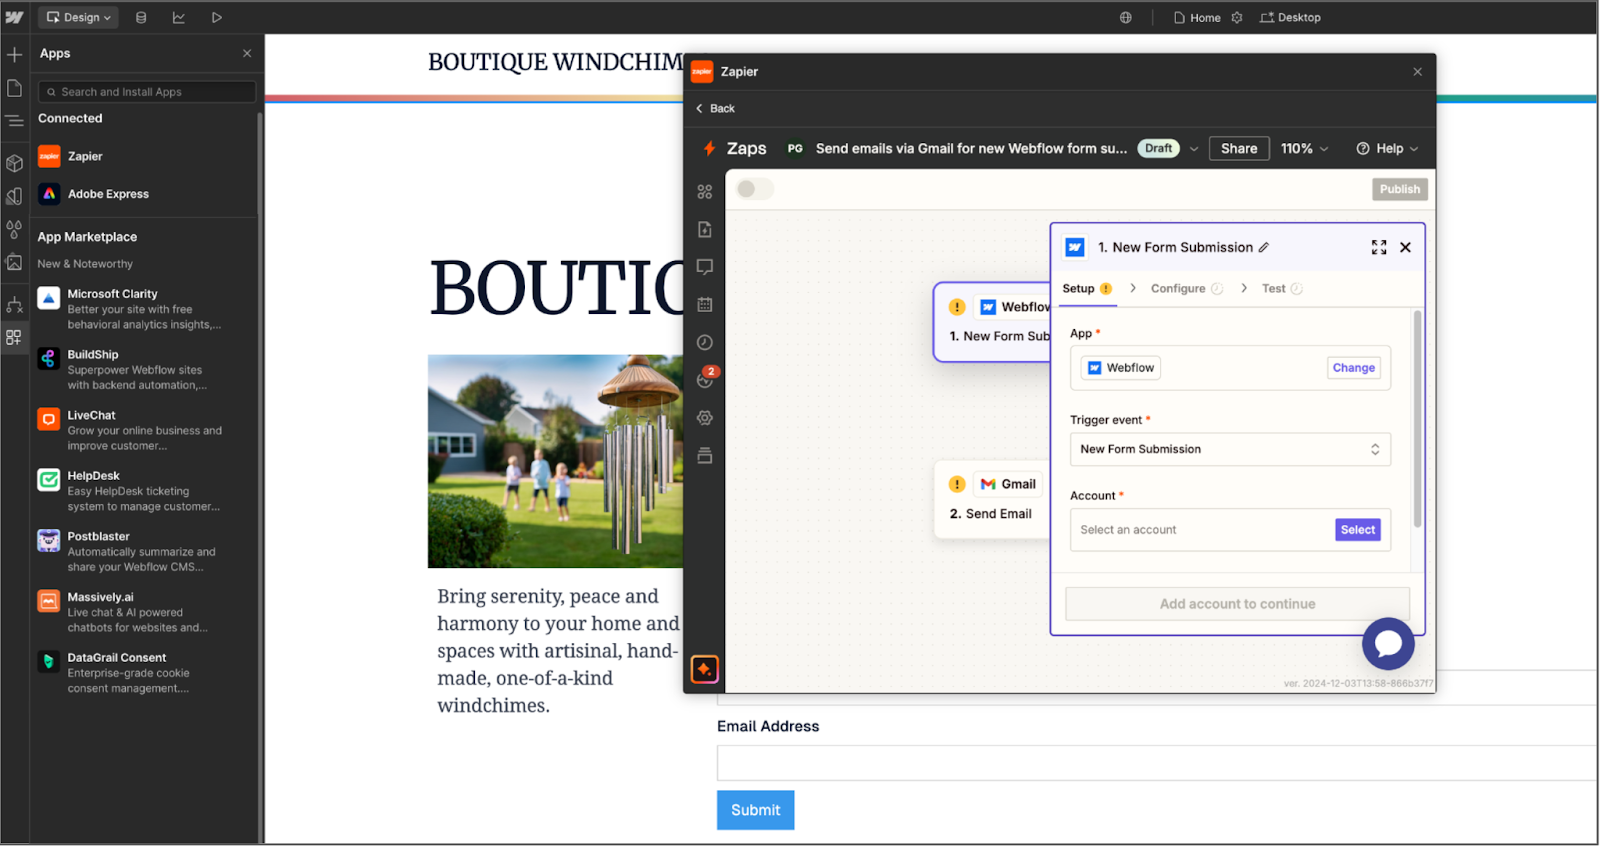Click the Zapier AI sparkle button
The height and width of the screenshot is (847, 1600).
(x=705, y=669)
